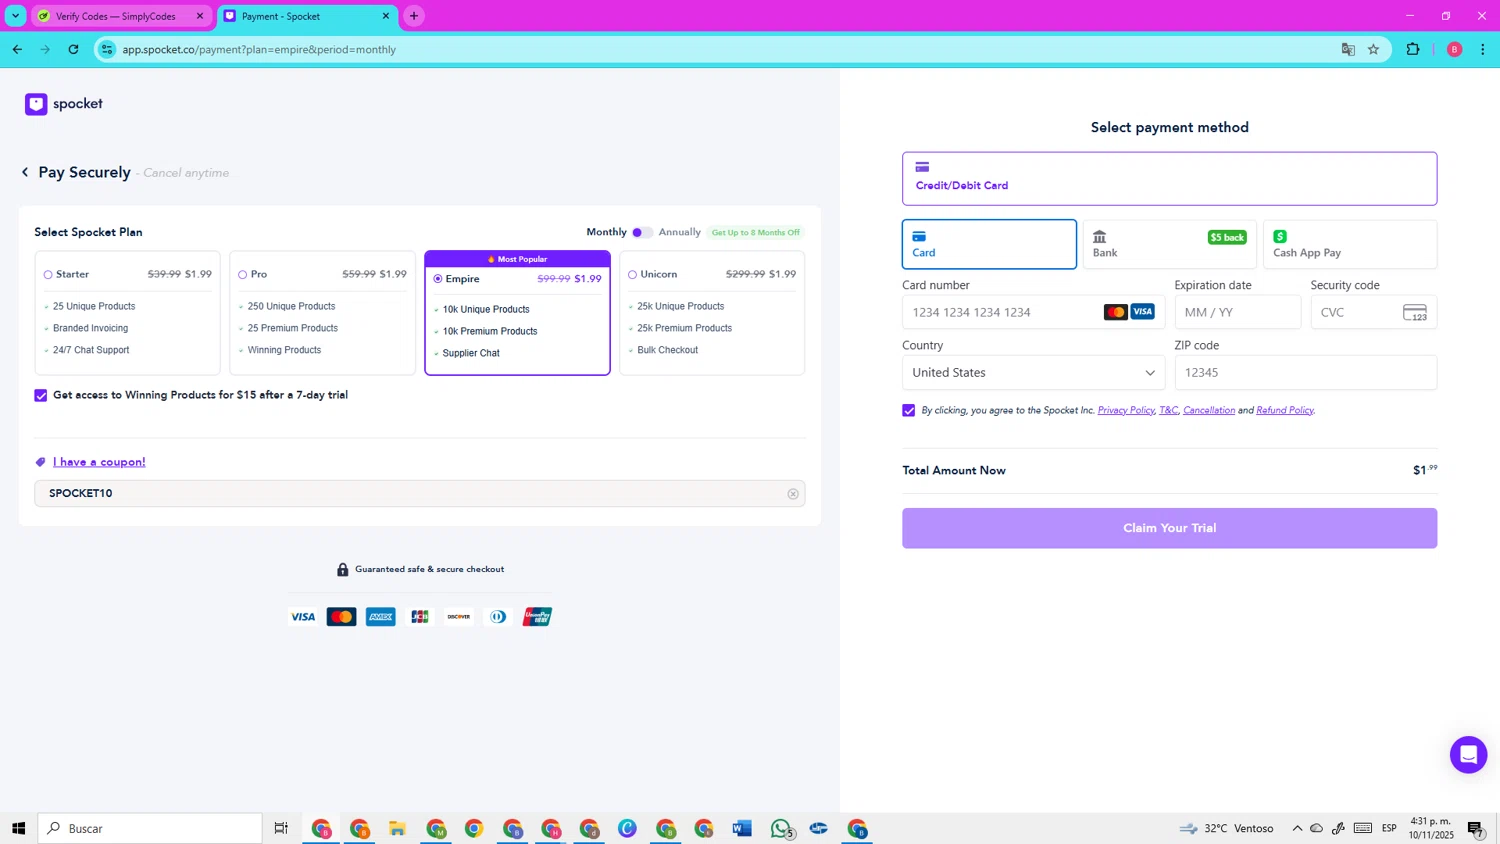Click the browser address bar URL
Viewport: 1500px width, 844px height.
[259, 50]
